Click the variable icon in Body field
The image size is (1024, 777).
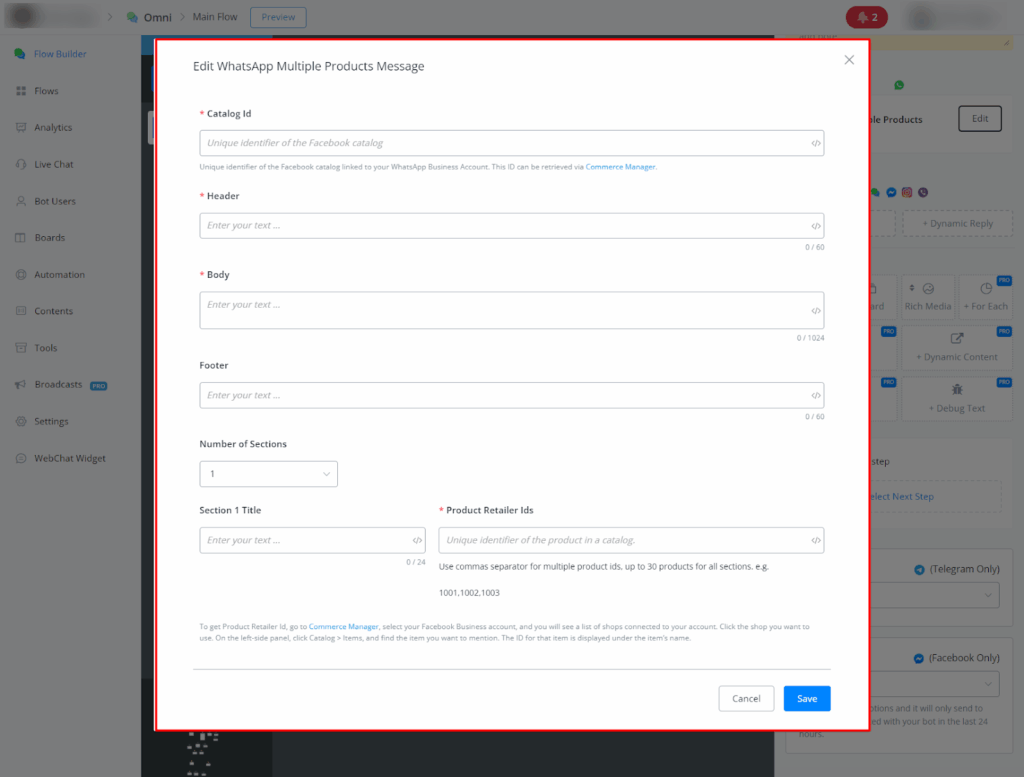(816, 311)
